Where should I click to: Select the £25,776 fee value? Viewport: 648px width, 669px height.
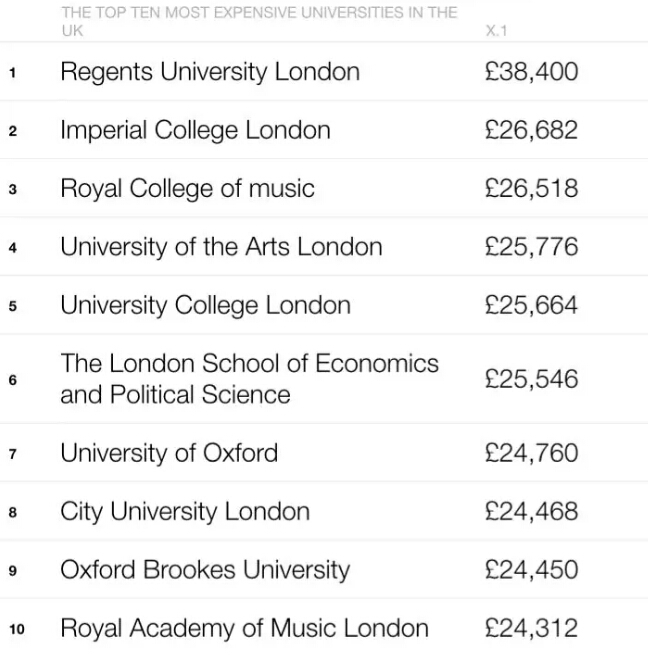531,247
